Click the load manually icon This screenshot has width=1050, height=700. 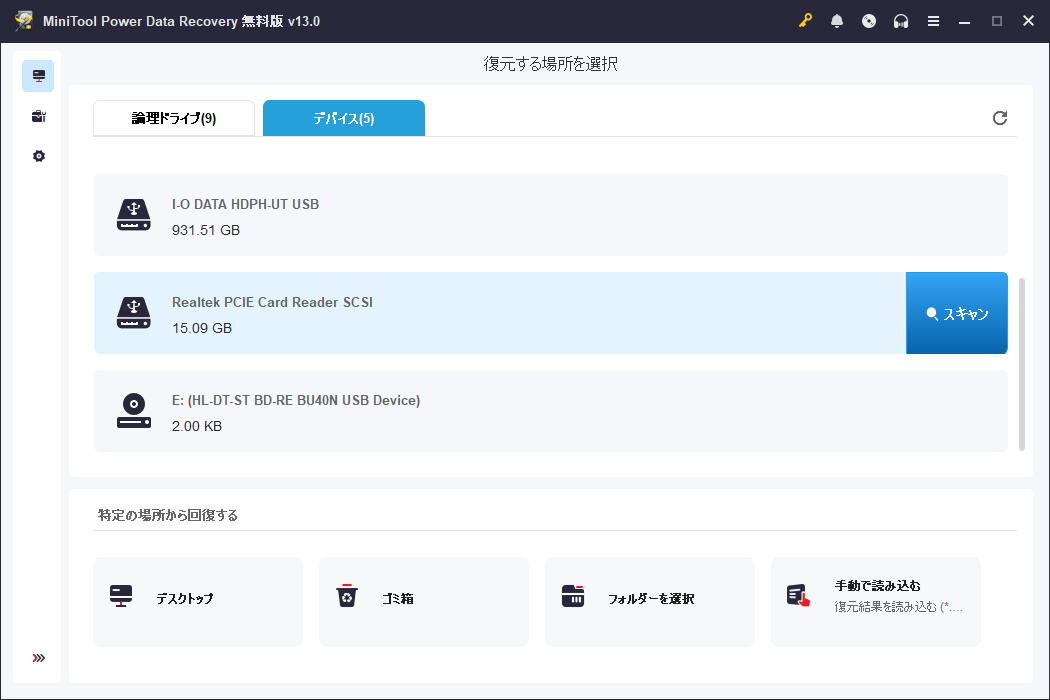[798, 596]
